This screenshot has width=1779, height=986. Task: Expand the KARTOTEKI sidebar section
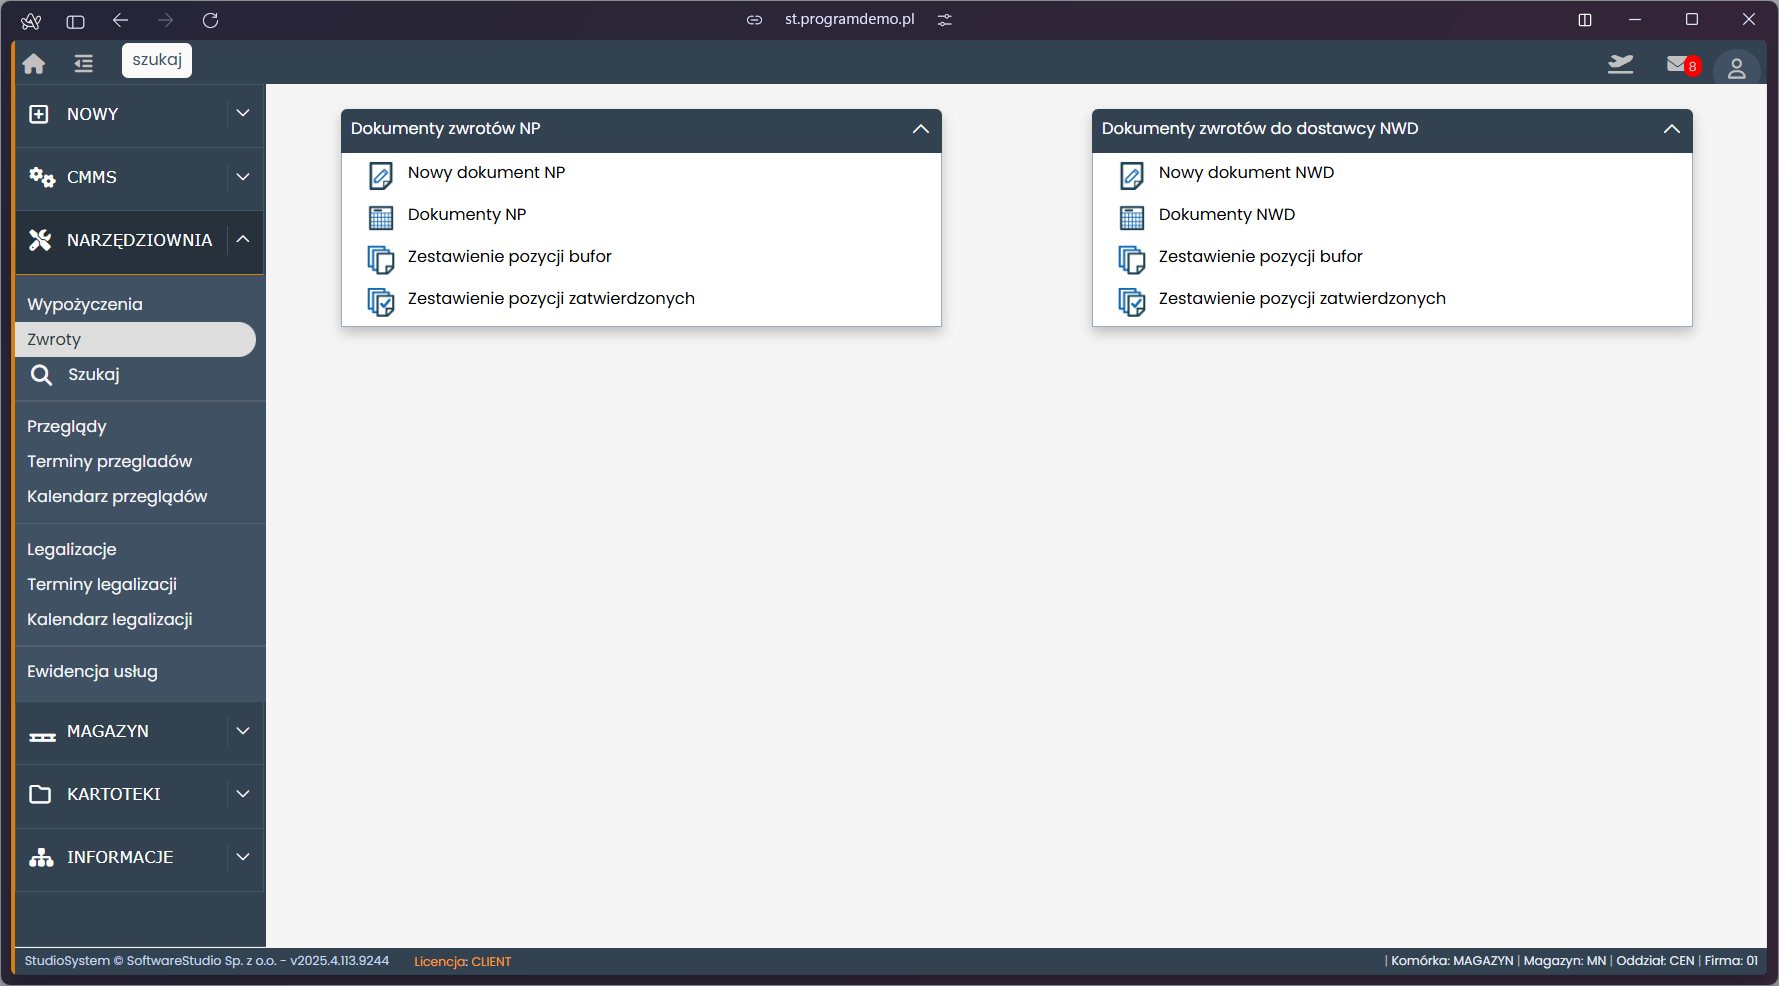pos(242,794)
